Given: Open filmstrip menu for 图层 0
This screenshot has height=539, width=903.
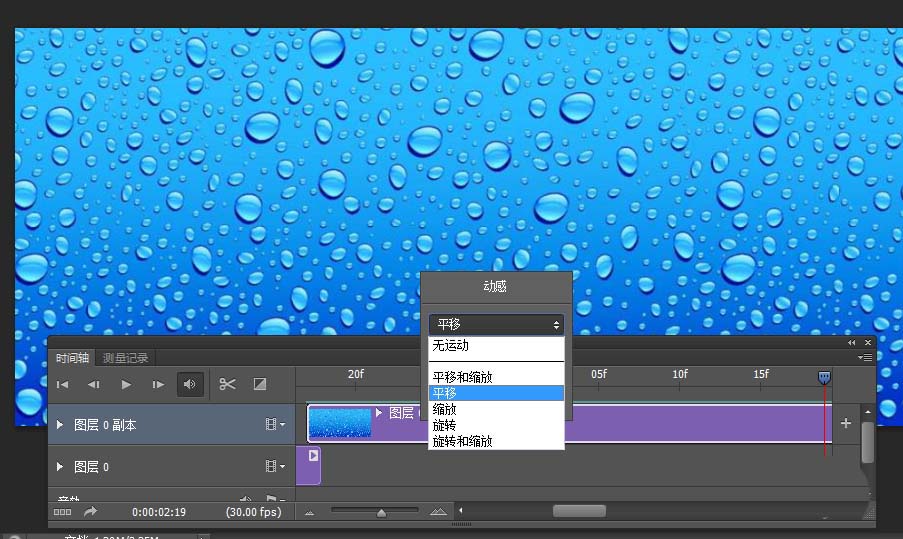Looking at the screenshot, I should pos(275,466).
